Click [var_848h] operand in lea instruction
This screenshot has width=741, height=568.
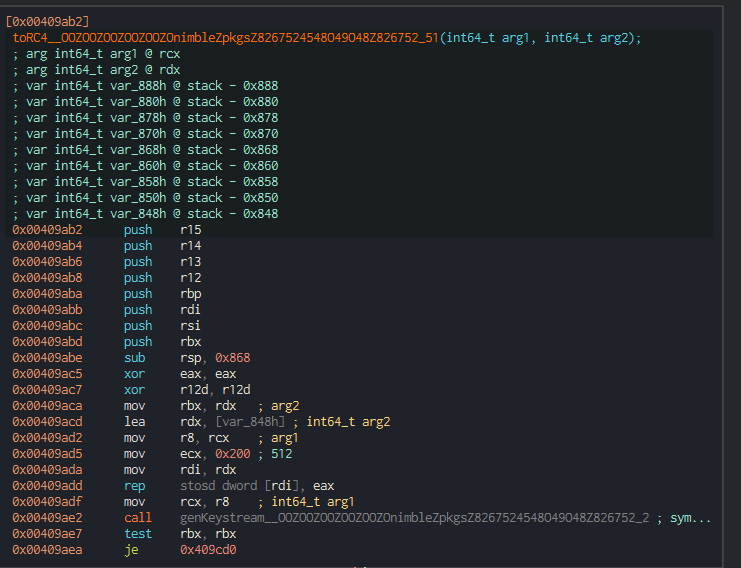click(250, 422)
